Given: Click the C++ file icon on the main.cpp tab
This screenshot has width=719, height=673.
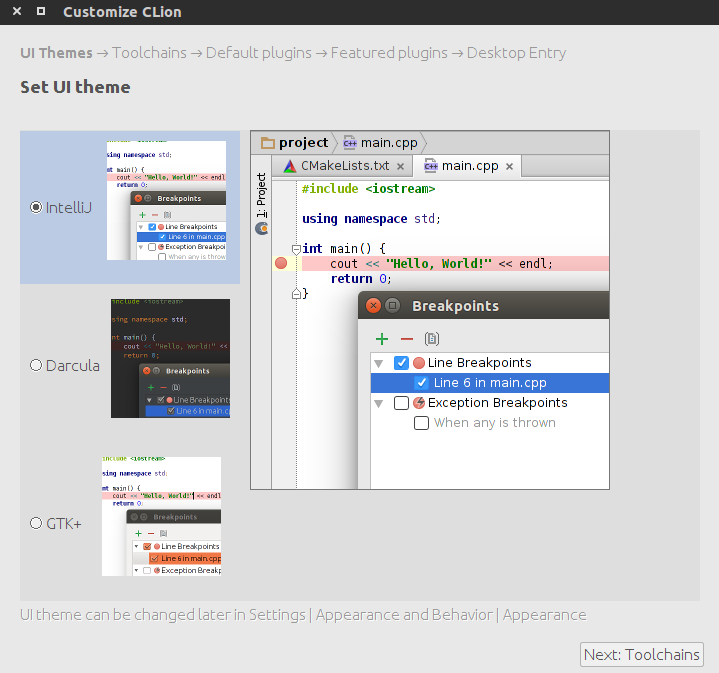Looking at the screenshot, I should point(431,166).
